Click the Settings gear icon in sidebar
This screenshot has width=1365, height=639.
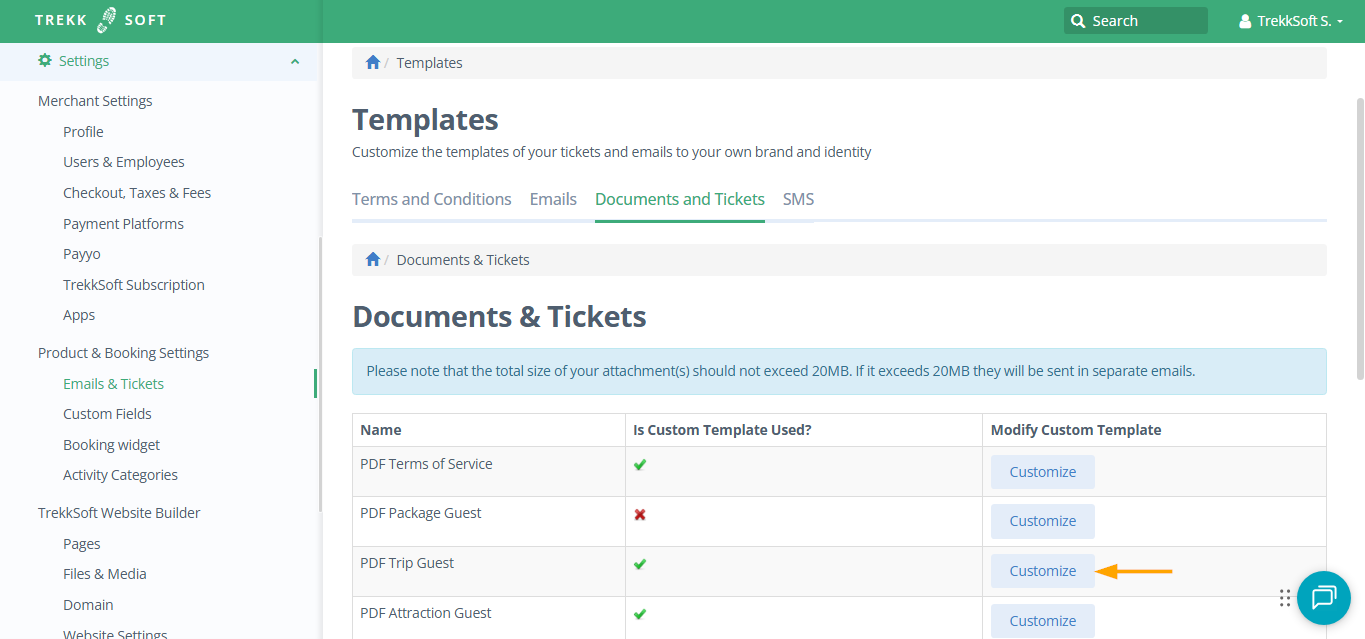(45, 61)
